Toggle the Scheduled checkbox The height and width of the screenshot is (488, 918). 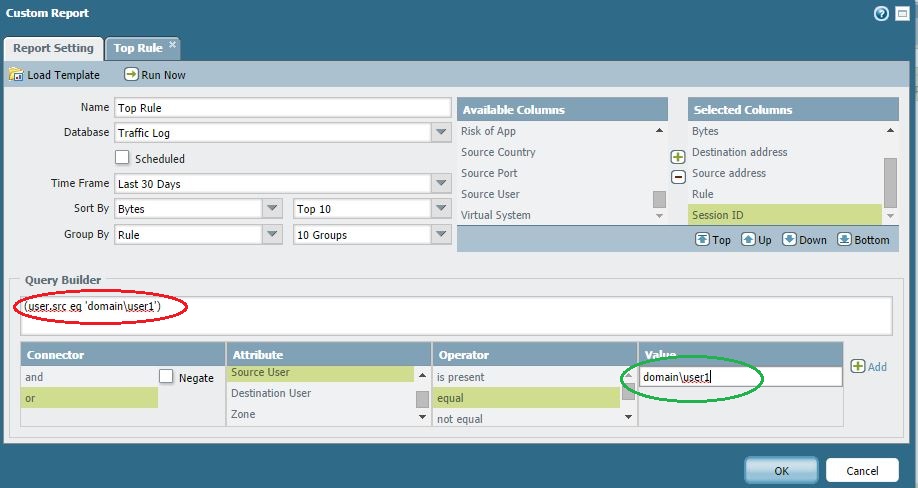[122, 157]
